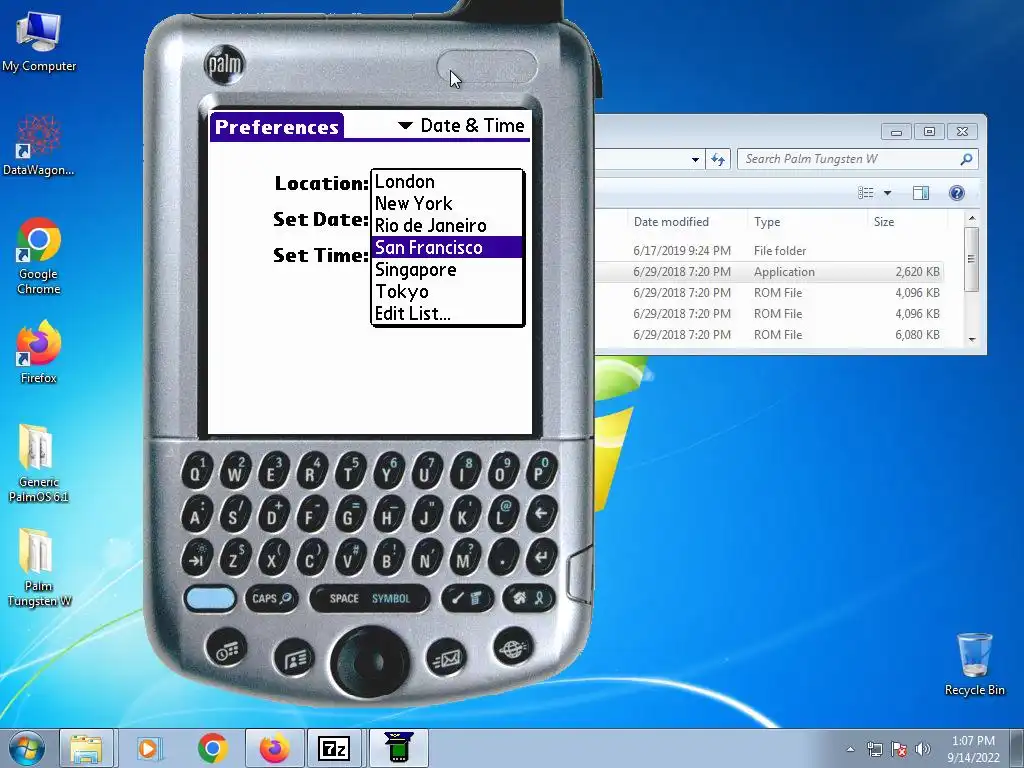Open the clock showing 1:07 PM
Screen dimensions: 1024x768
click(973, 749)
